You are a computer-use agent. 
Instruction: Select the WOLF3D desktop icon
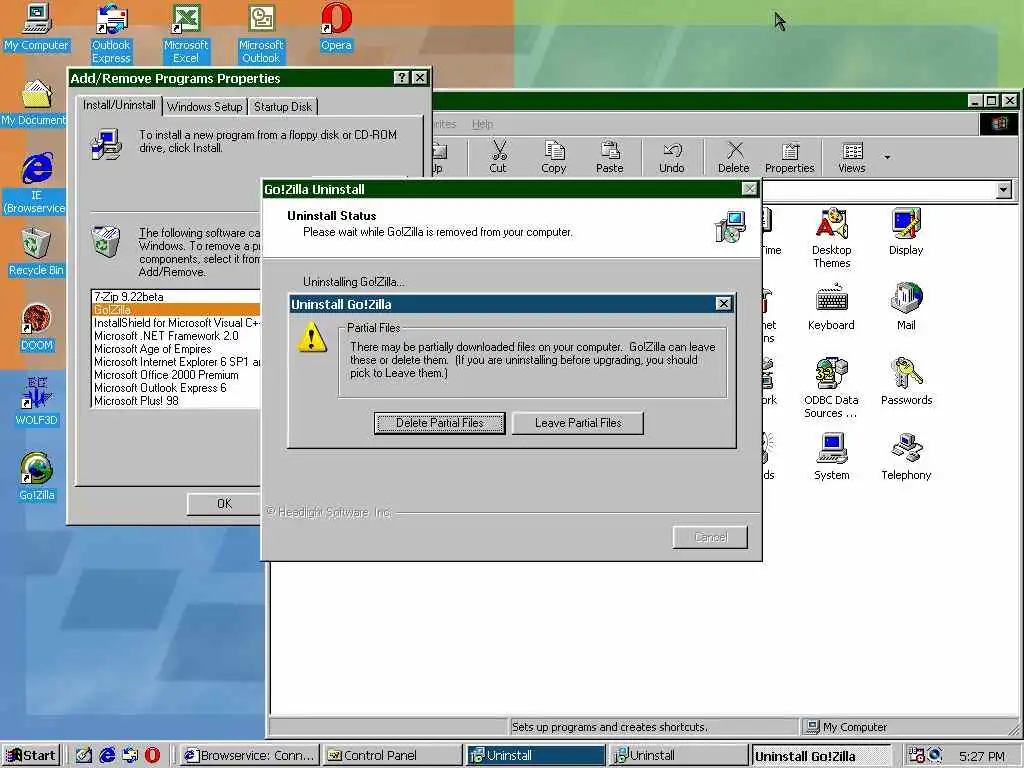tap(36, 403)
